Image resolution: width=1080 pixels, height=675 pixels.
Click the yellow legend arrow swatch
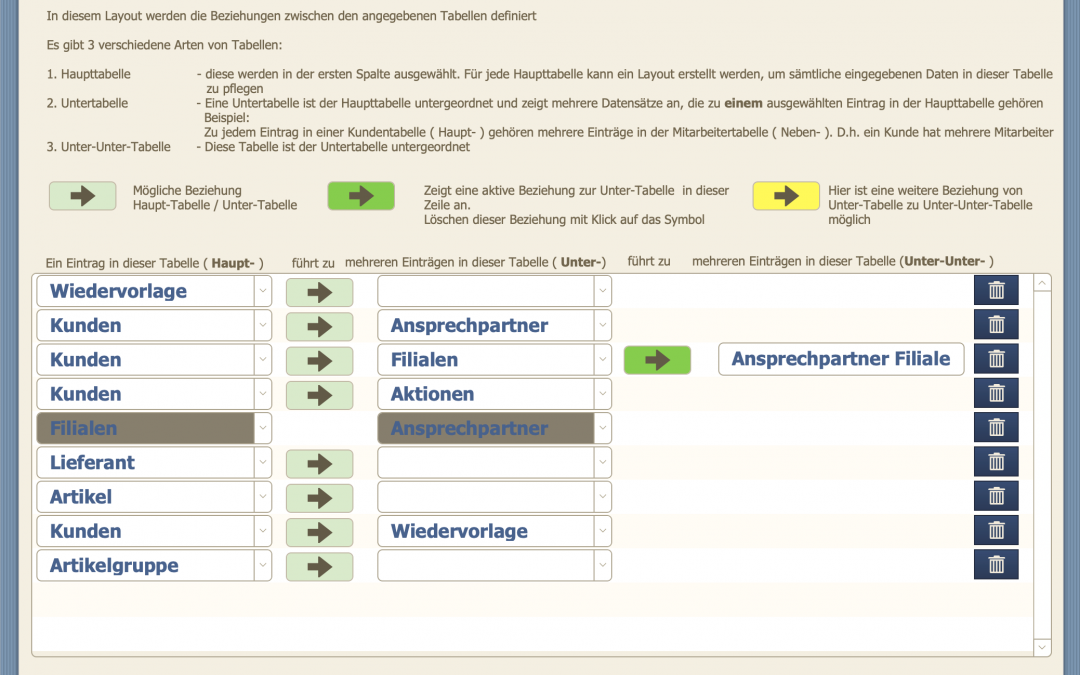coord(786,196)
